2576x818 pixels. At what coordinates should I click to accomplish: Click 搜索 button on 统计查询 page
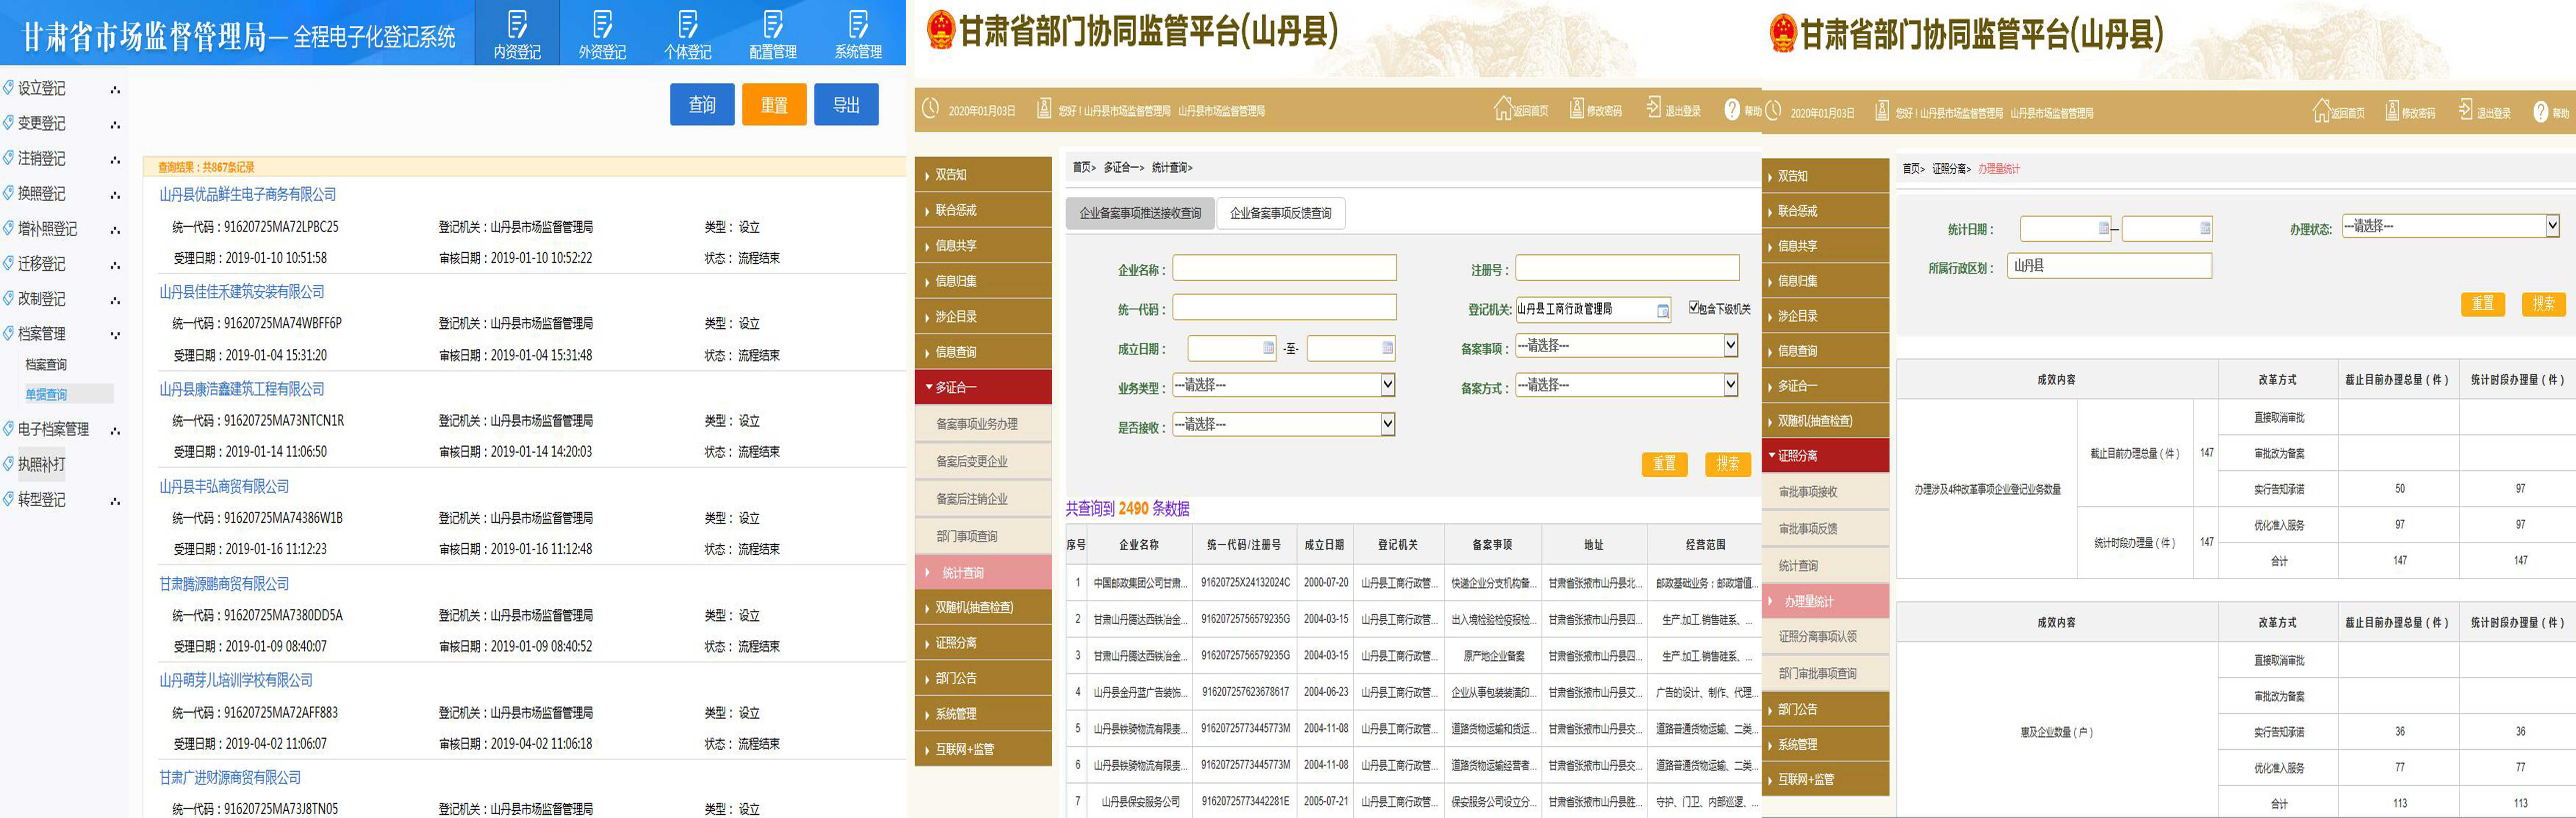coord(1727,464)
